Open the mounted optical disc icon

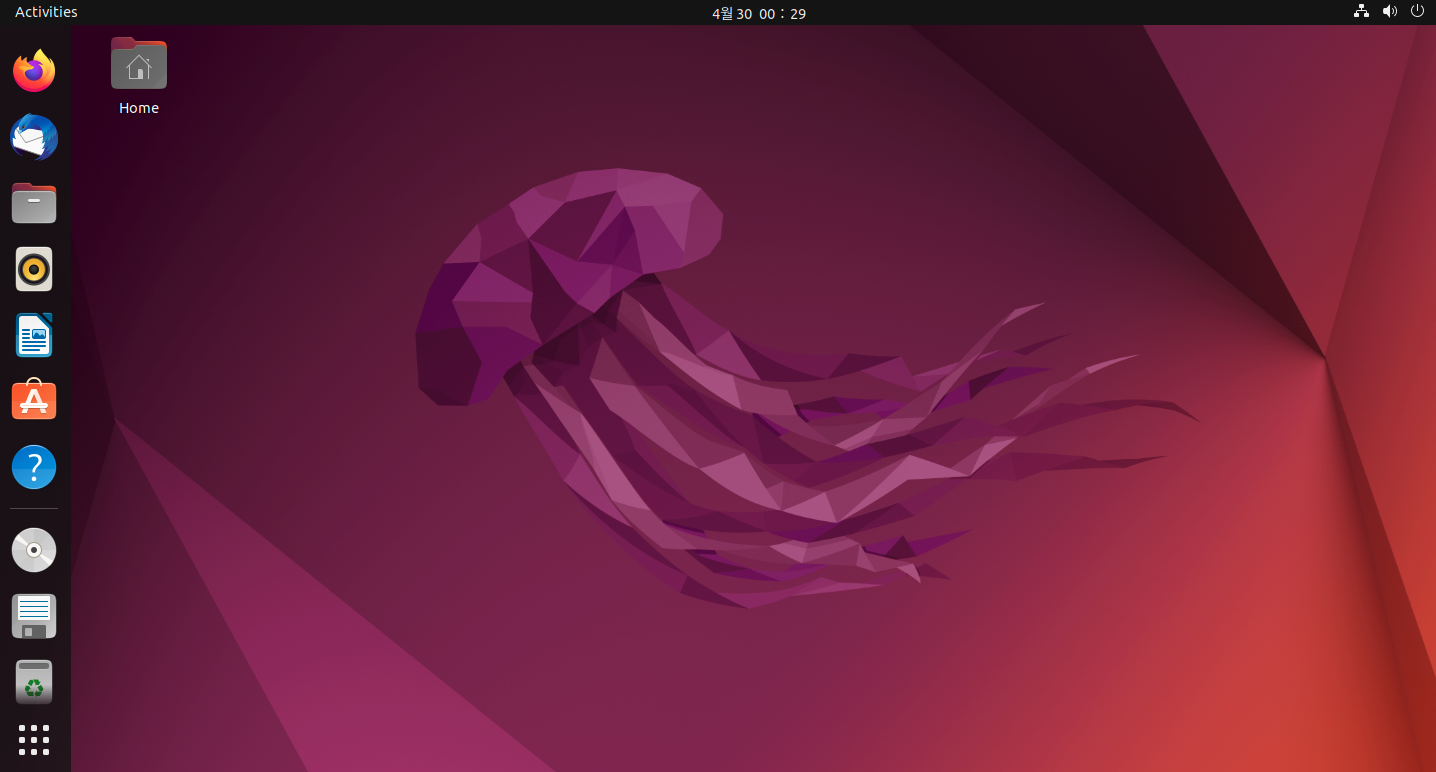coord(34,550)
